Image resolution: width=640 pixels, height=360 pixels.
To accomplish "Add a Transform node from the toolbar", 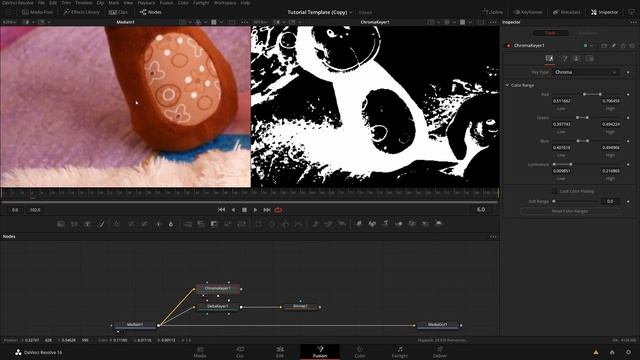I will pos(242,224).
